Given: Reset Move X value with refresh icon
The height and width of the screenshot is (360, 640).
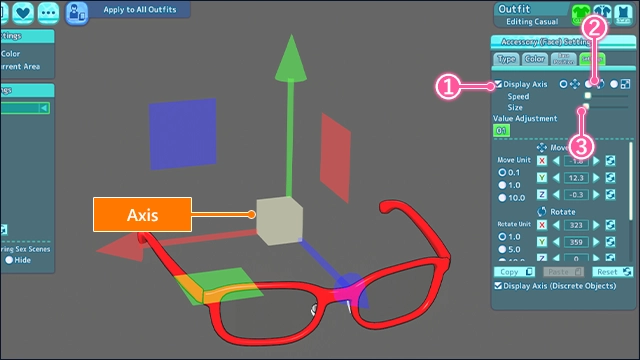Looking at the screenshot, I should (x=610, y=160).
